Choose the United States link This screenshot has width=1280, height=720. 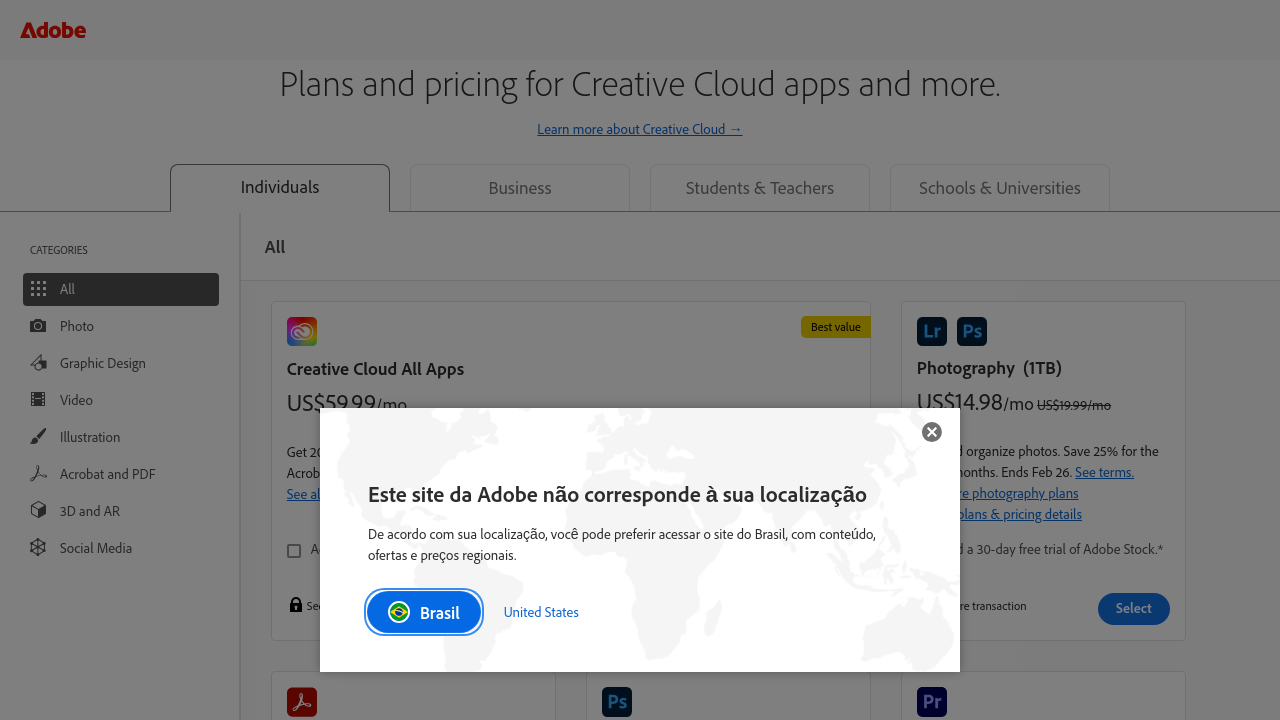pyautogui.click(x=541, y=612)
